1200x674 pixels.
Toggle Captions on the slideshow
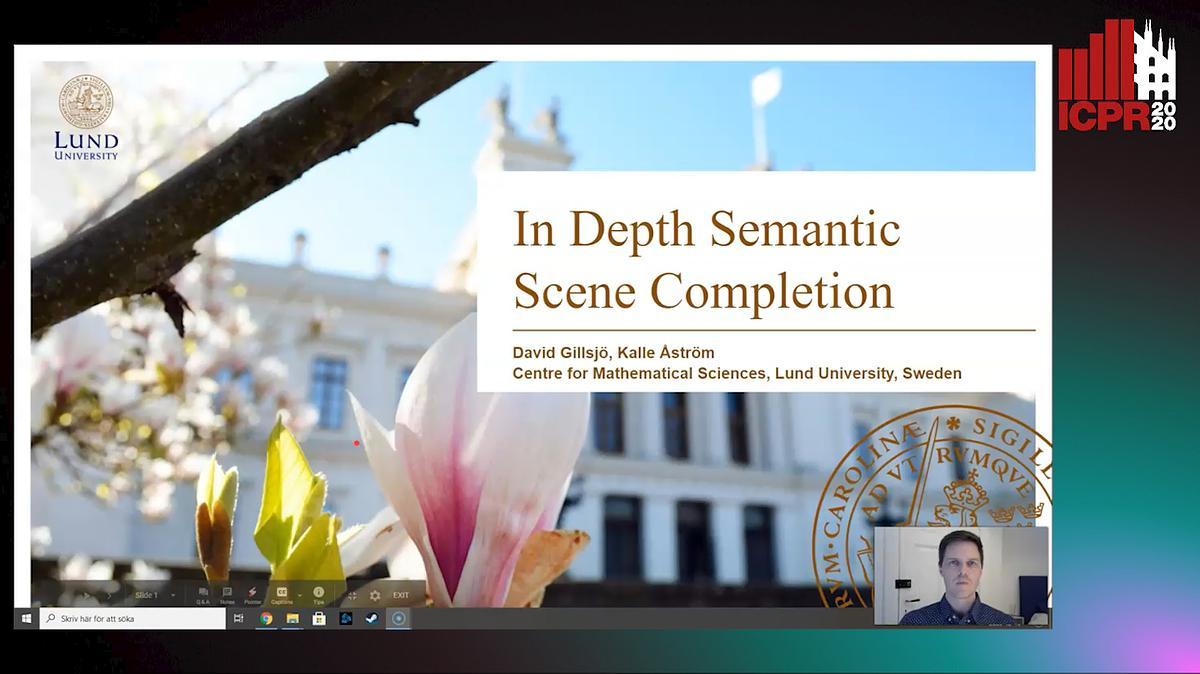point(281,595)
